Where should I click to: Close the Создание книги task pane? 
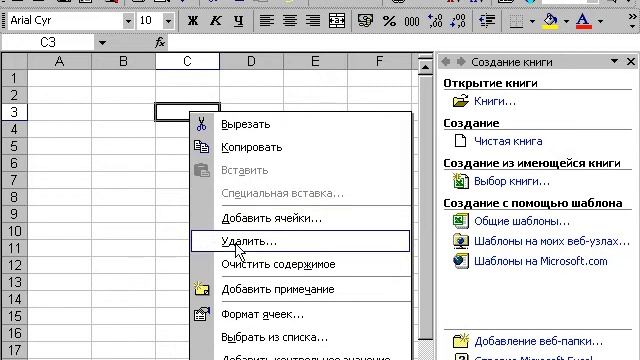631,62
